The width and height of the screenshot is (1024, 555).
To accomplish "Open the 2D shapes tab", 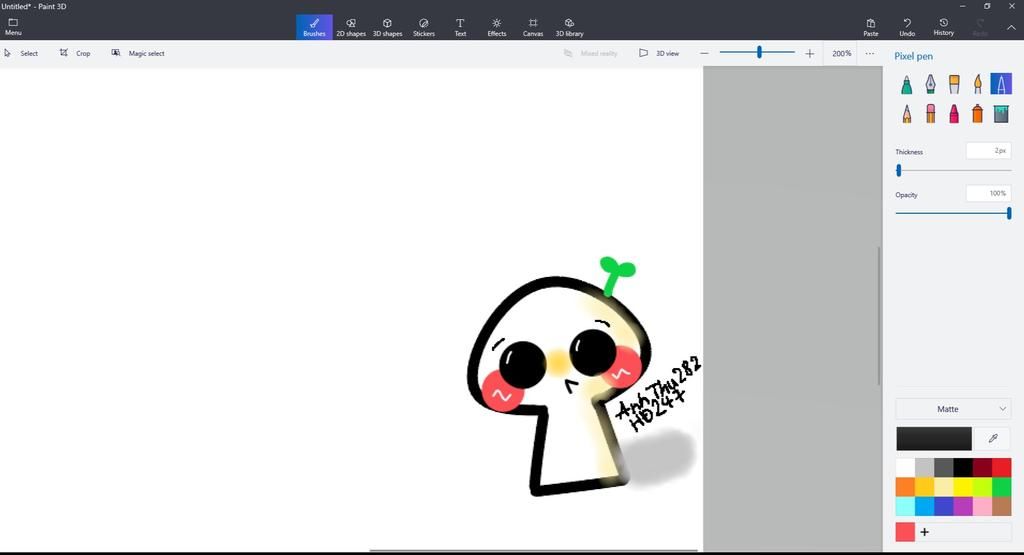I will click(351, 27).
